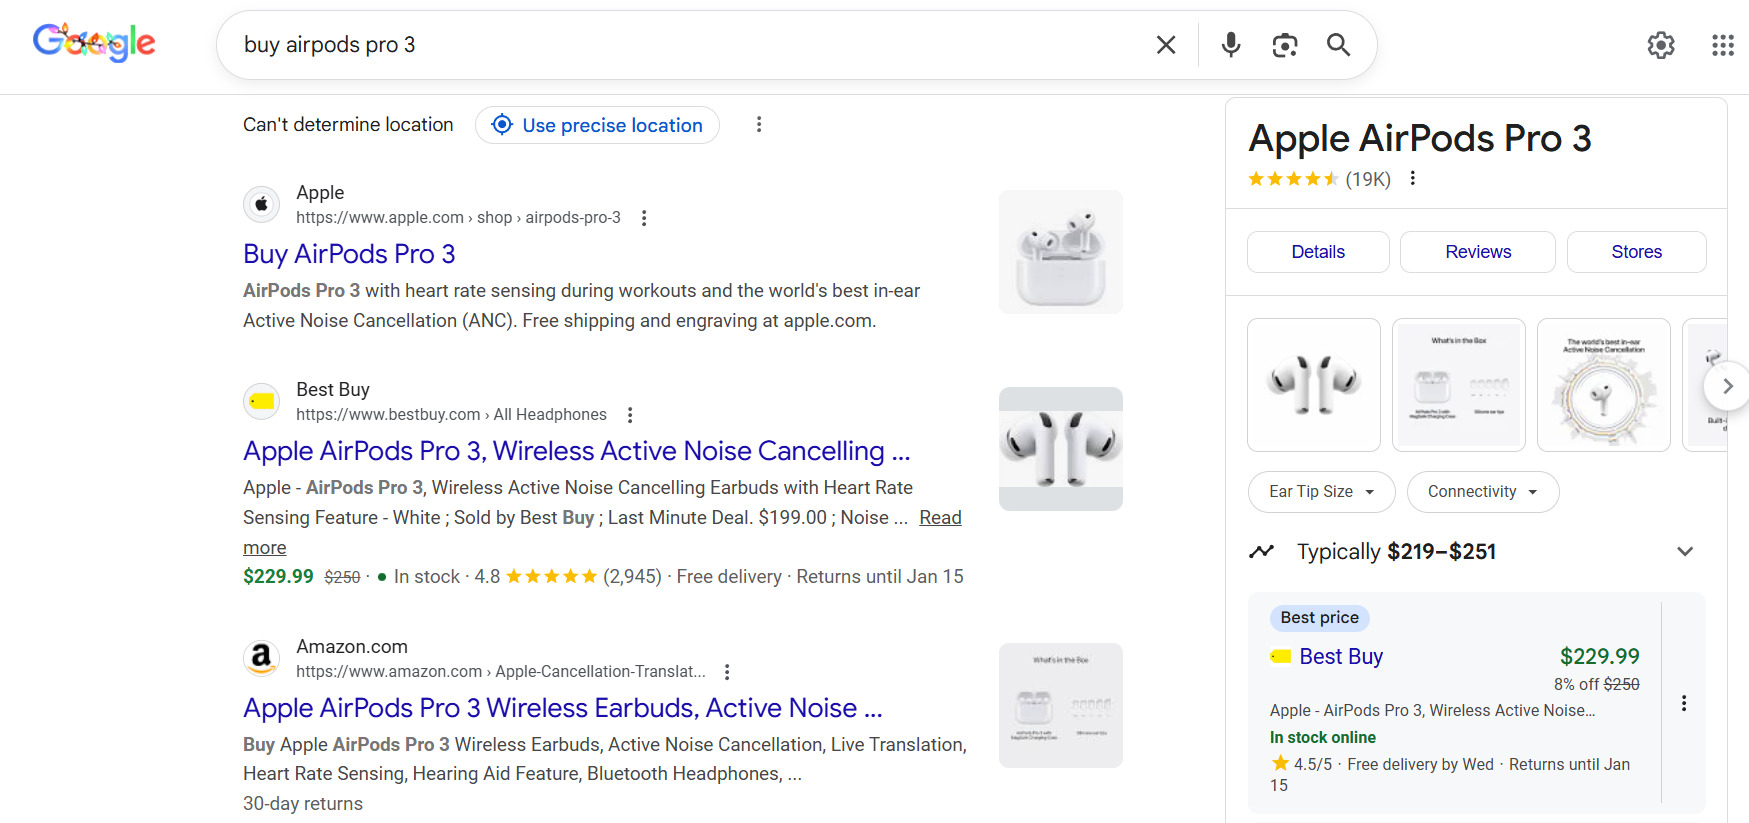Open Ear Tip Size dropdown
Image resolution: width=1749 pixels, height=823 pixels.
(1321, 492)
